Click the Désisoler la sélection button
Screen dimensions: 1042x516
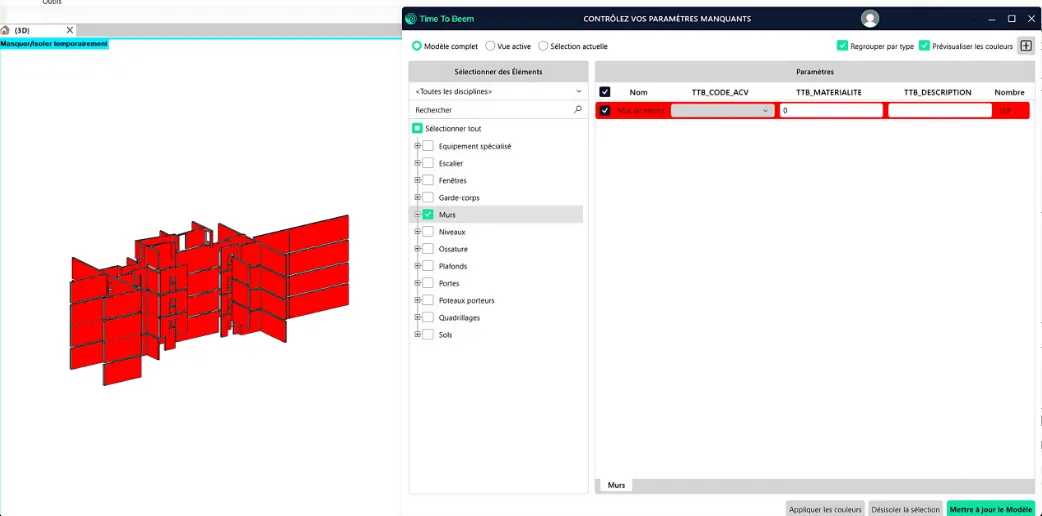coord(906,509)
